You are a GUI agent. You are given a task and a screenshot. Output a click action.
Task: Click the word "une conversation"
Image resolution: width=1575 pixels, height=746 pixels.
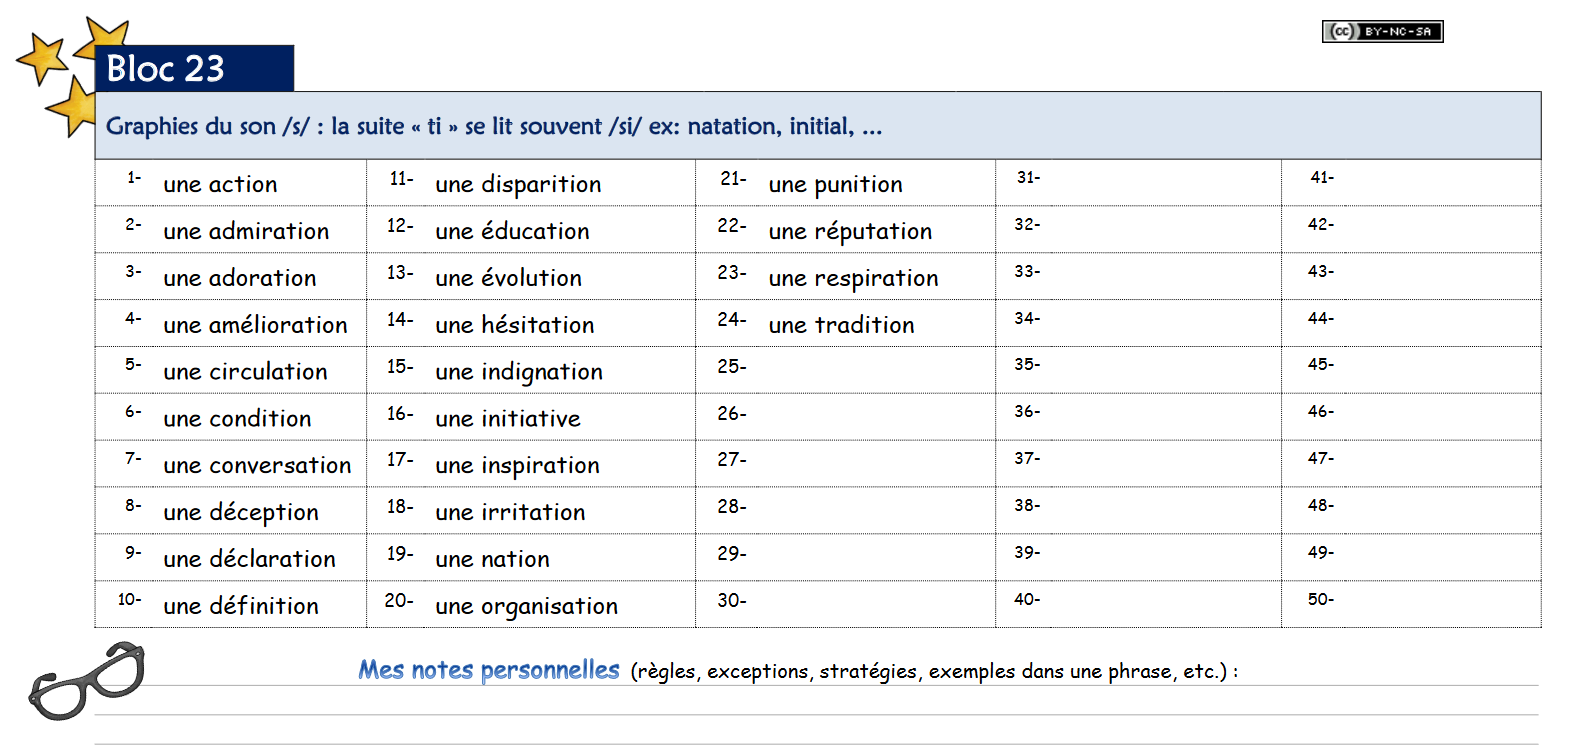257,465
